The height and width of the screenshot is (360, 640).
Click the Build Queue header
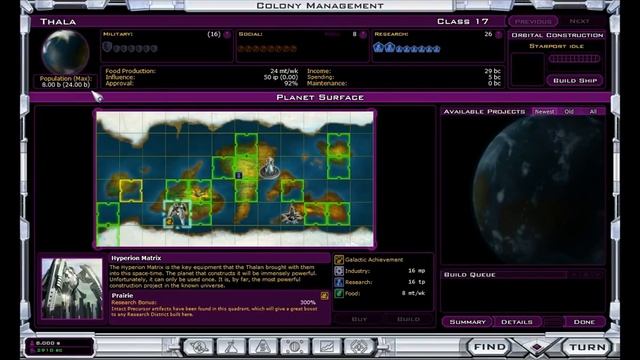click(469, 275)
